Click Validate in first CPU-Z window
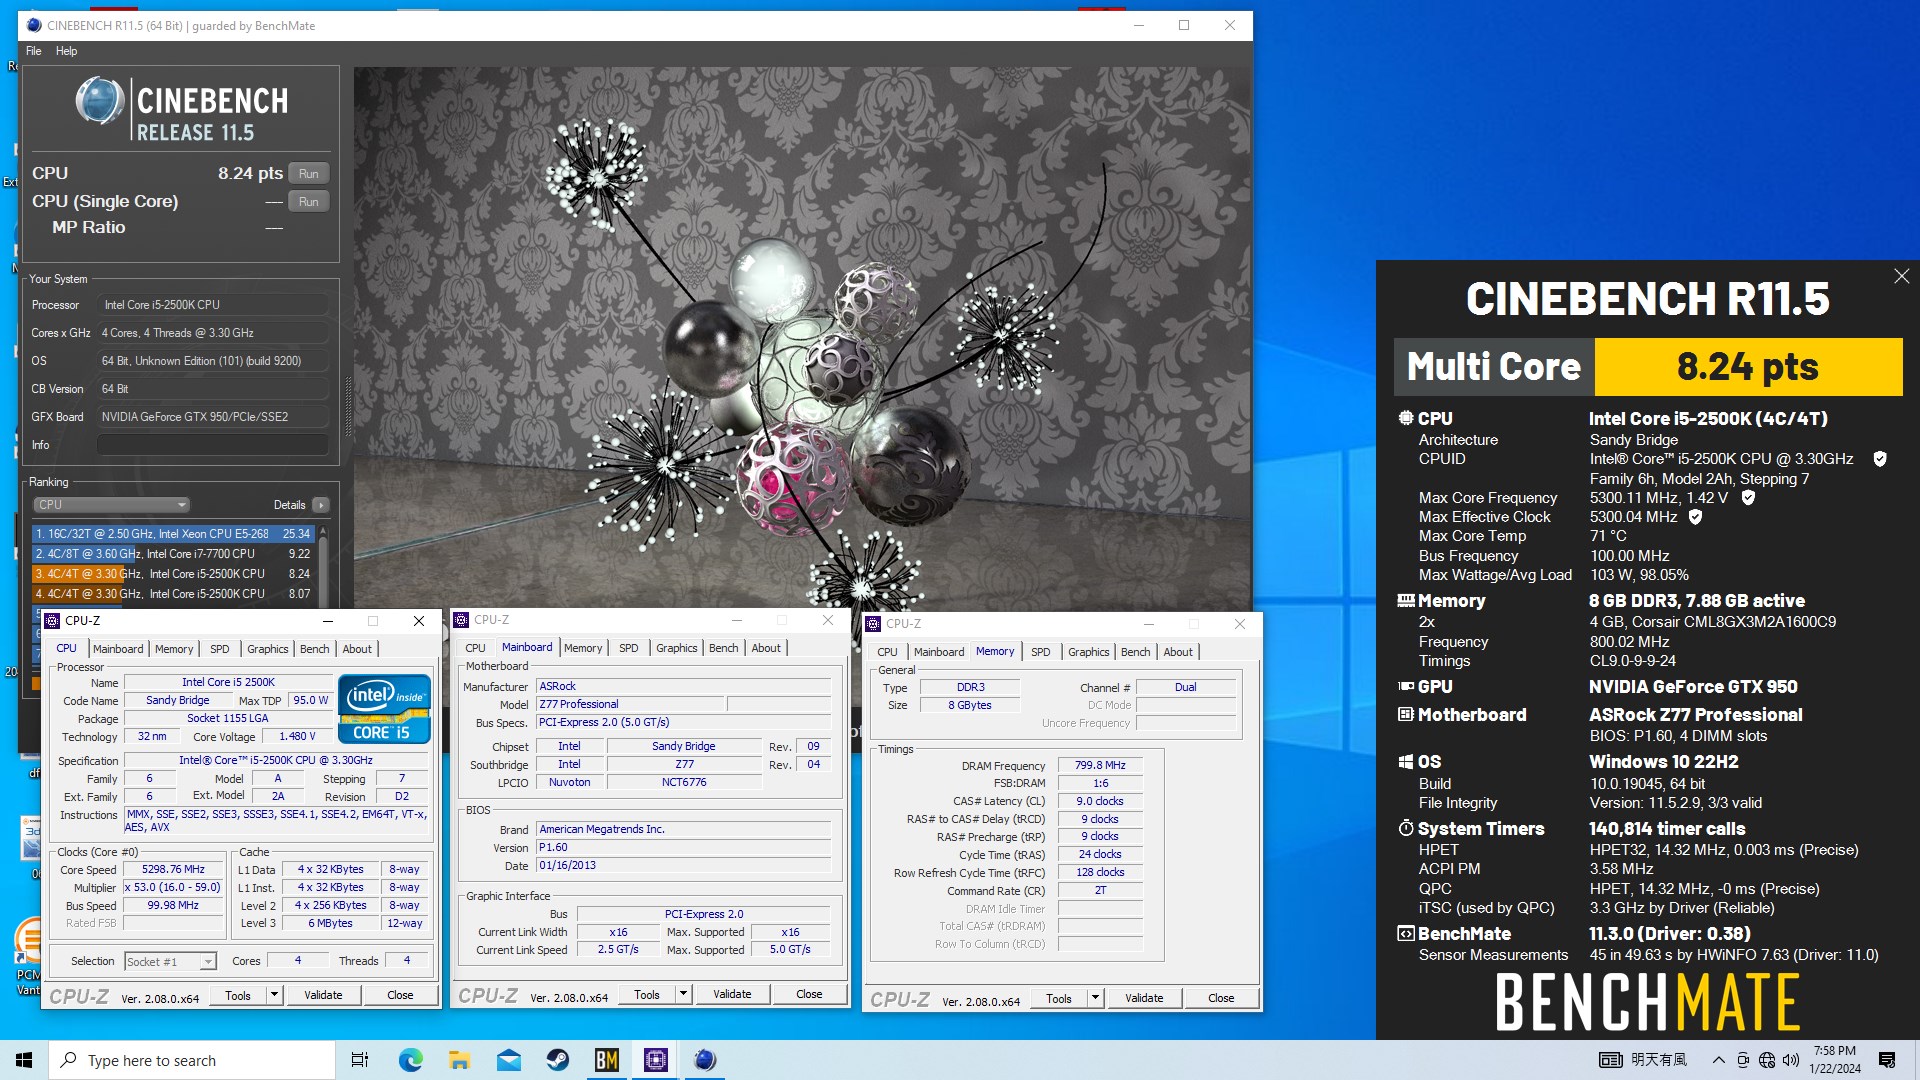This screenshot has height=1080, width=1920. click(x=323, y=996)
